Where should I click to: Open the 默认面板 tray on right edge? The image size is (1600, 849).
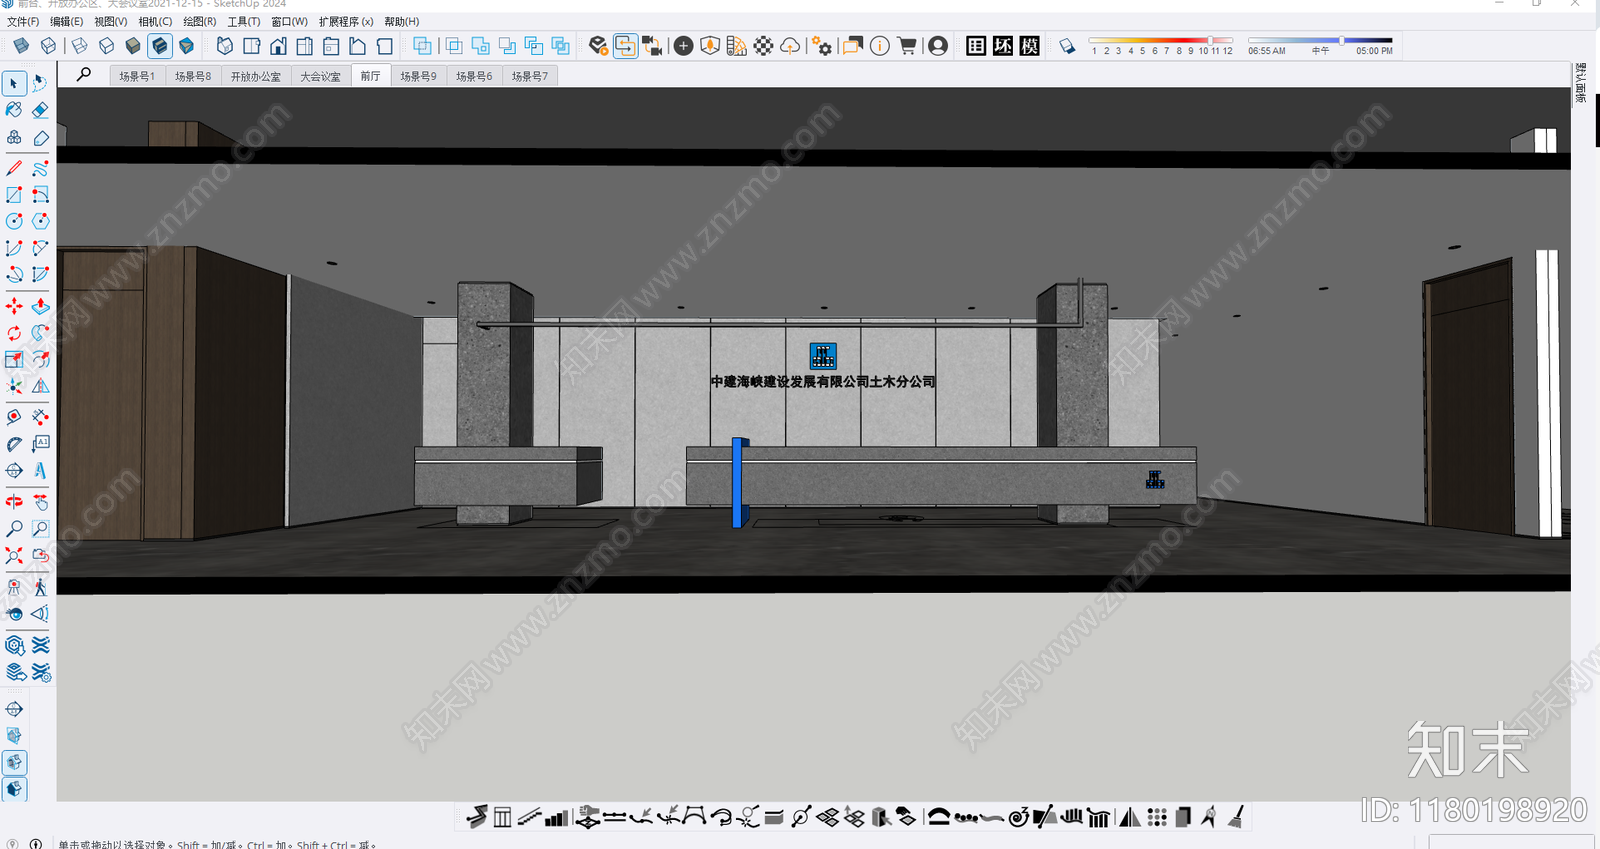(1581, 83)
